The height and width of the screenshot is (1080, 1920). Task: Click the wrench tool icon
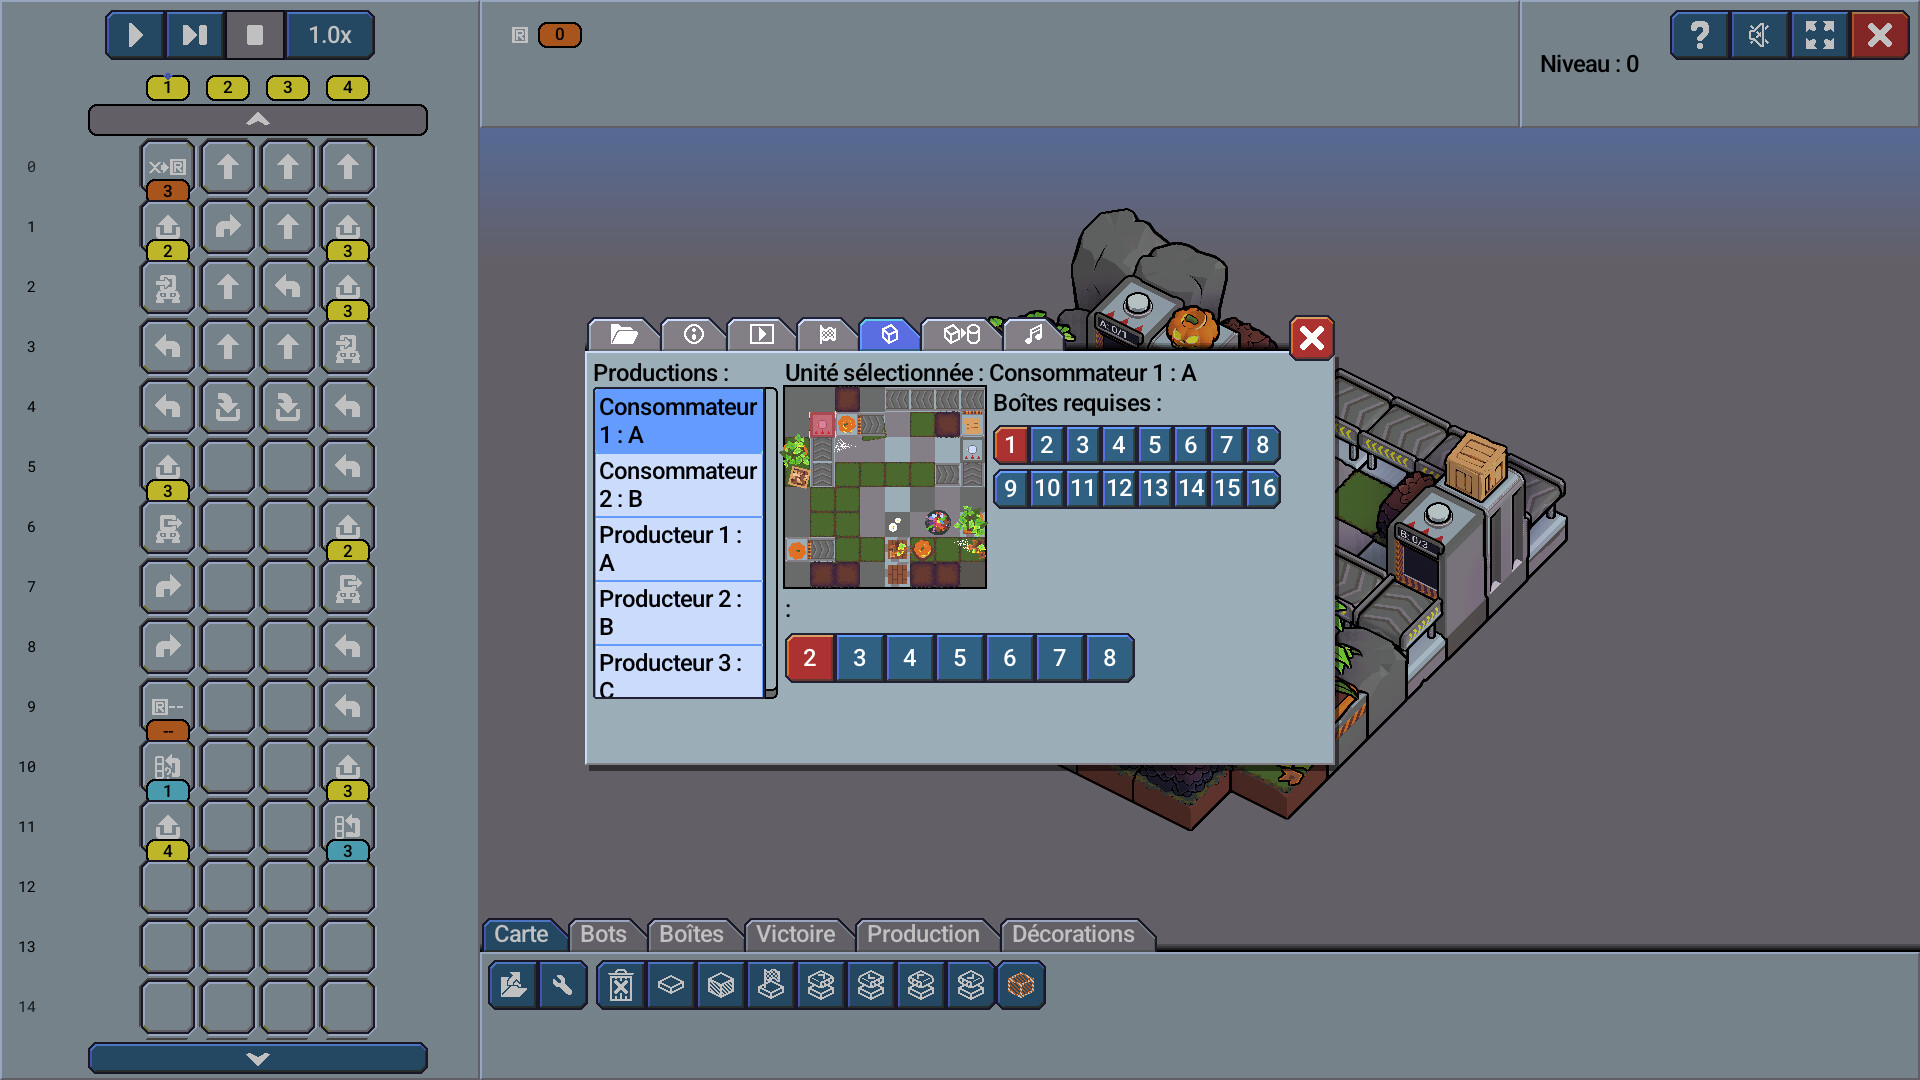563,986
